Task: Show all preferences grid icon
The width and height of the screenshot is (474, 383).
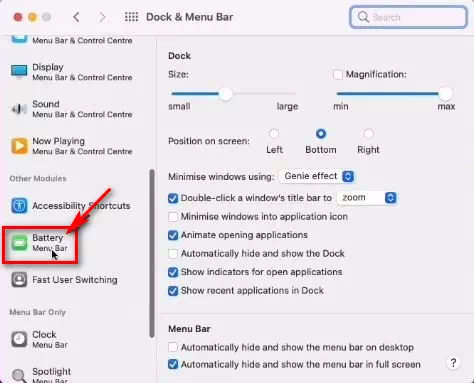Action: [x=131, y=17]
